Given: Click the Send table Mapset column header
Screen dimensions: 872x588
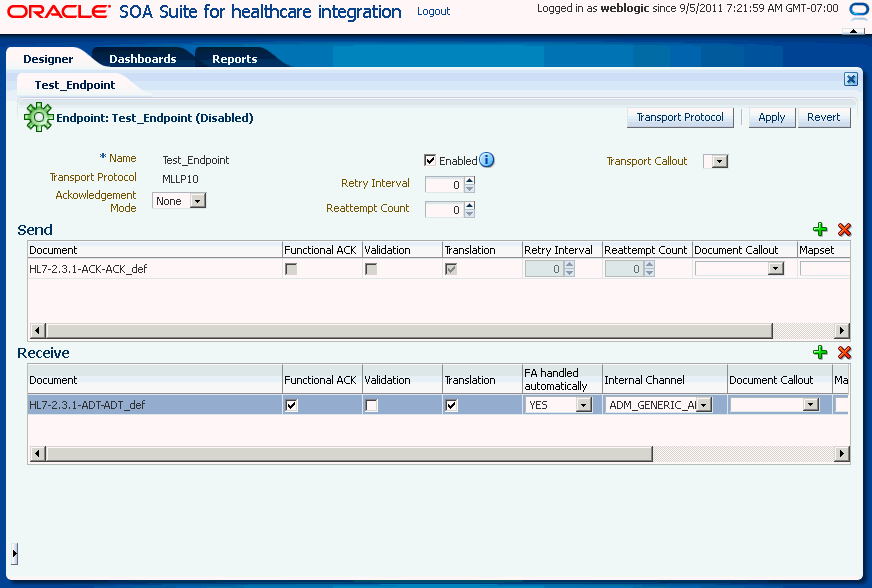Looking at the screenshot, I should (823, 250).
